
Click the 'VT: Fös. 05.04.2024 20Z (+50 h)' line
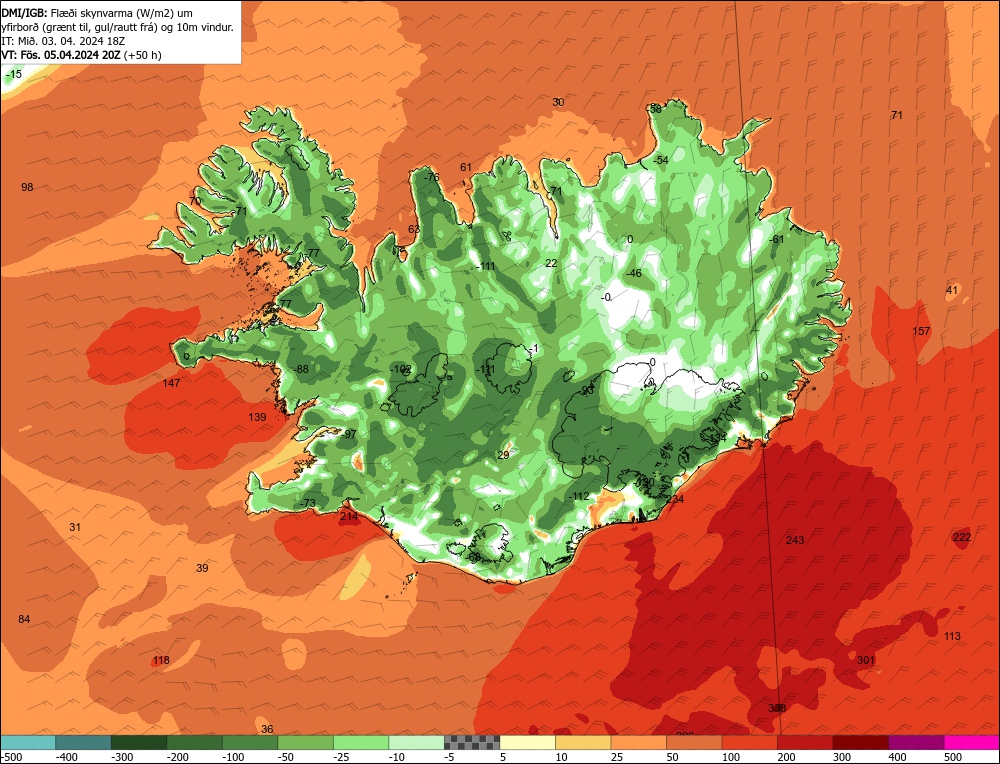point(82,55)
